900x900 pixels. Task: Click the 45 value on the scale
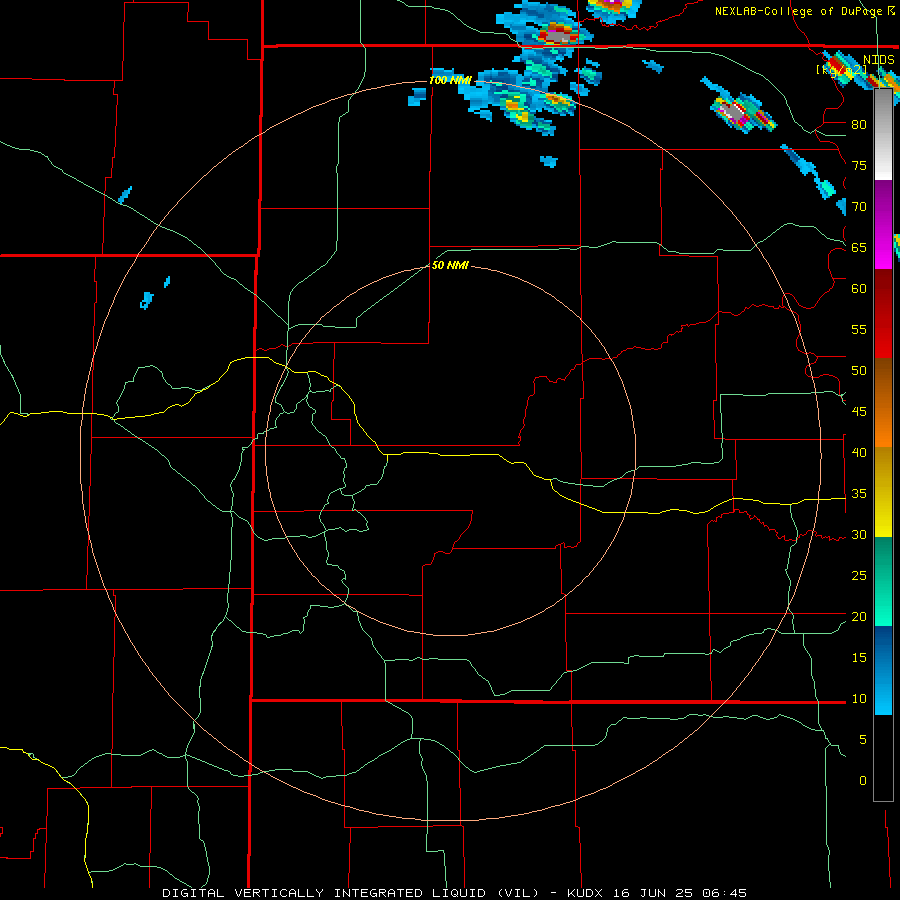[859, 412]
